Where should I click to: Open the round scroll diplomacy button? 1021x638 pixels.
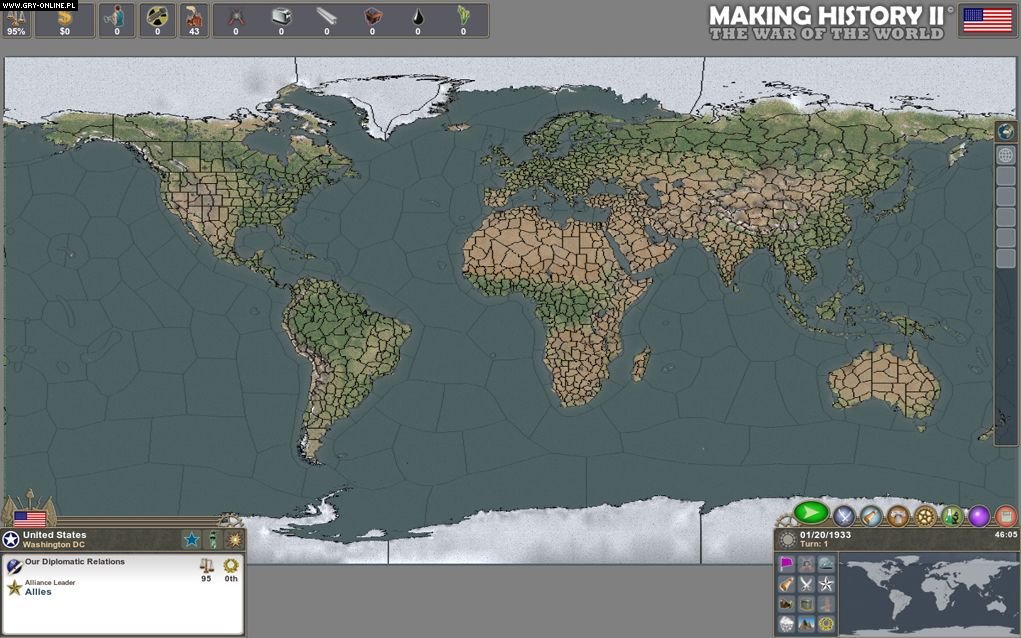click(871, 516)
